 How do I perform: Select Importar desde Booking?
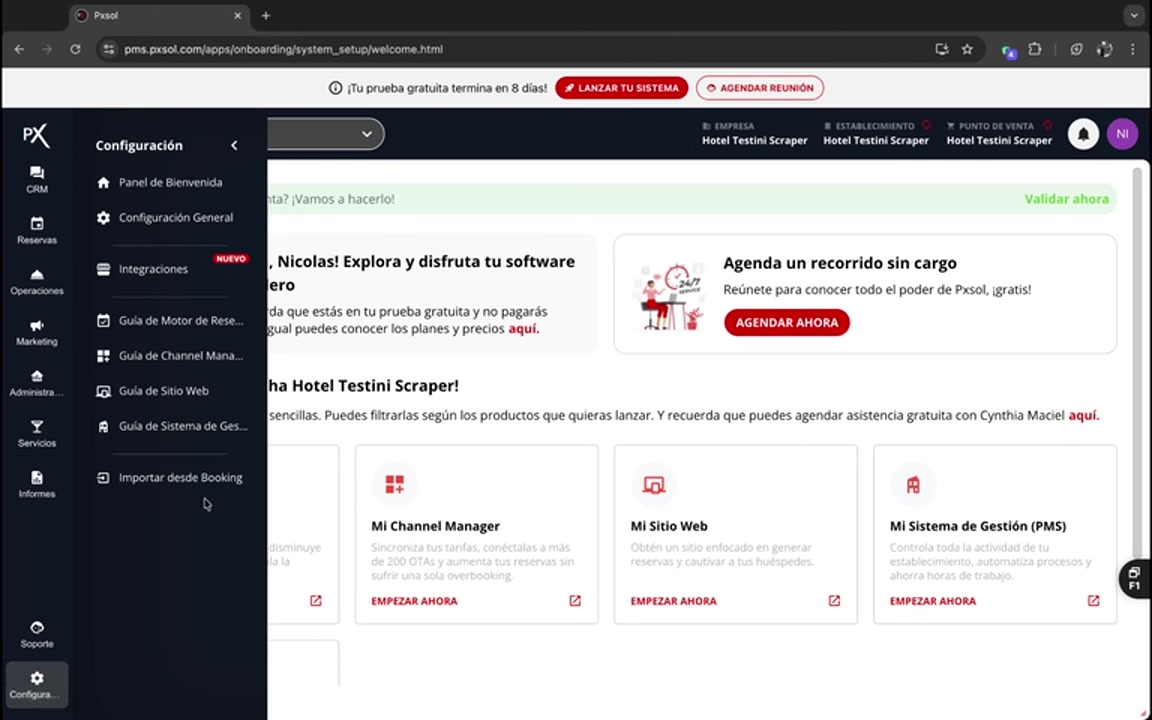point(180,477)
